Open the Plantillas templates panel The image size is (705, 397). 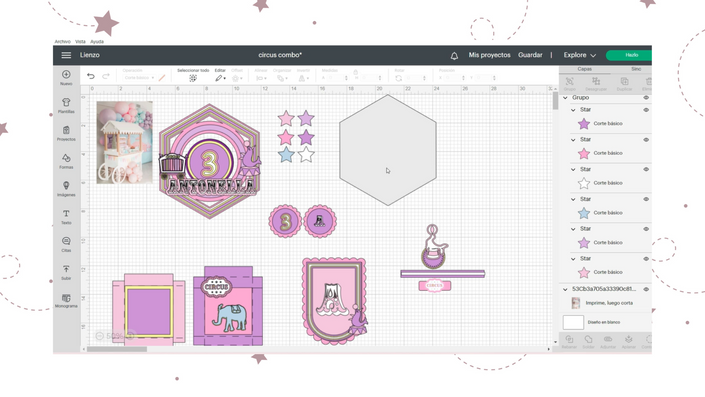[66, 106]
